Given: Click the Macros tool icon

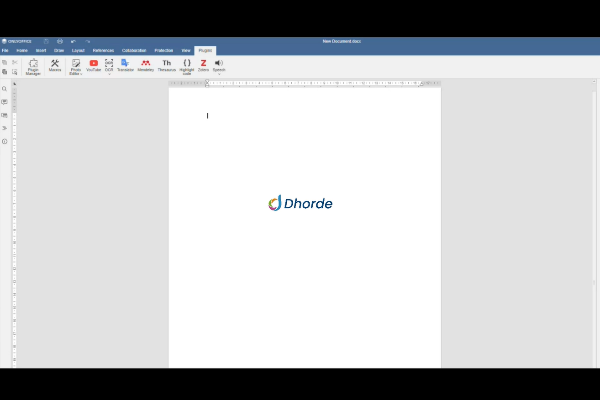Looking at the screenshot, I should (55, 66).
